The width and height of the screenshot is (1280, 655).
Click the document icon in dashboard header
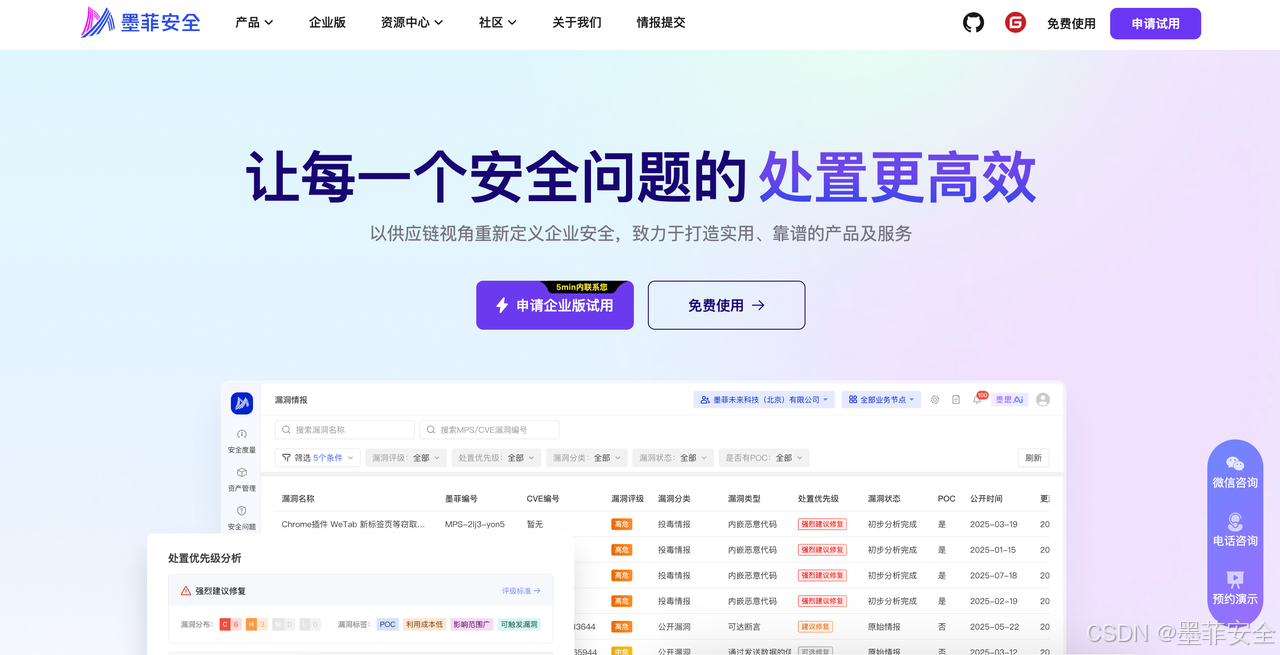[x=956, y=400]
